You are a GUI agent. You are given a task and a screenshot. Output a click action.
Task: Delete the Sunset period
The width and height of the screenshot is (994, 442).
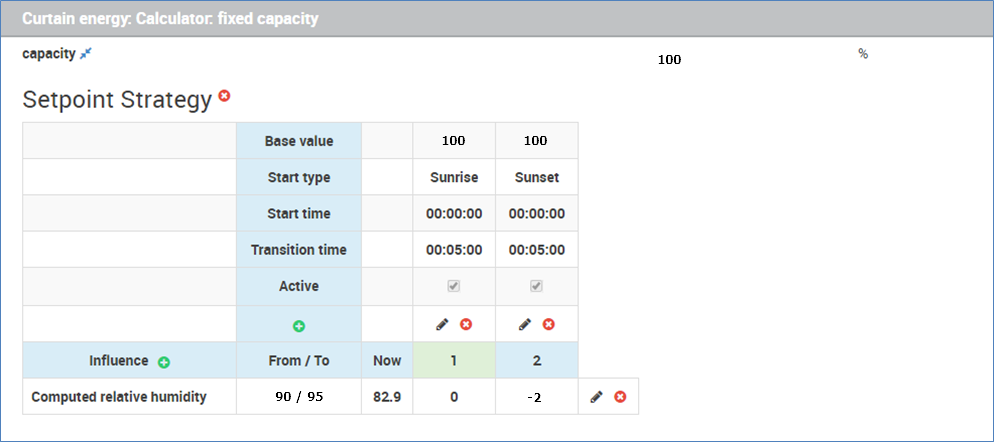point(548,324)
